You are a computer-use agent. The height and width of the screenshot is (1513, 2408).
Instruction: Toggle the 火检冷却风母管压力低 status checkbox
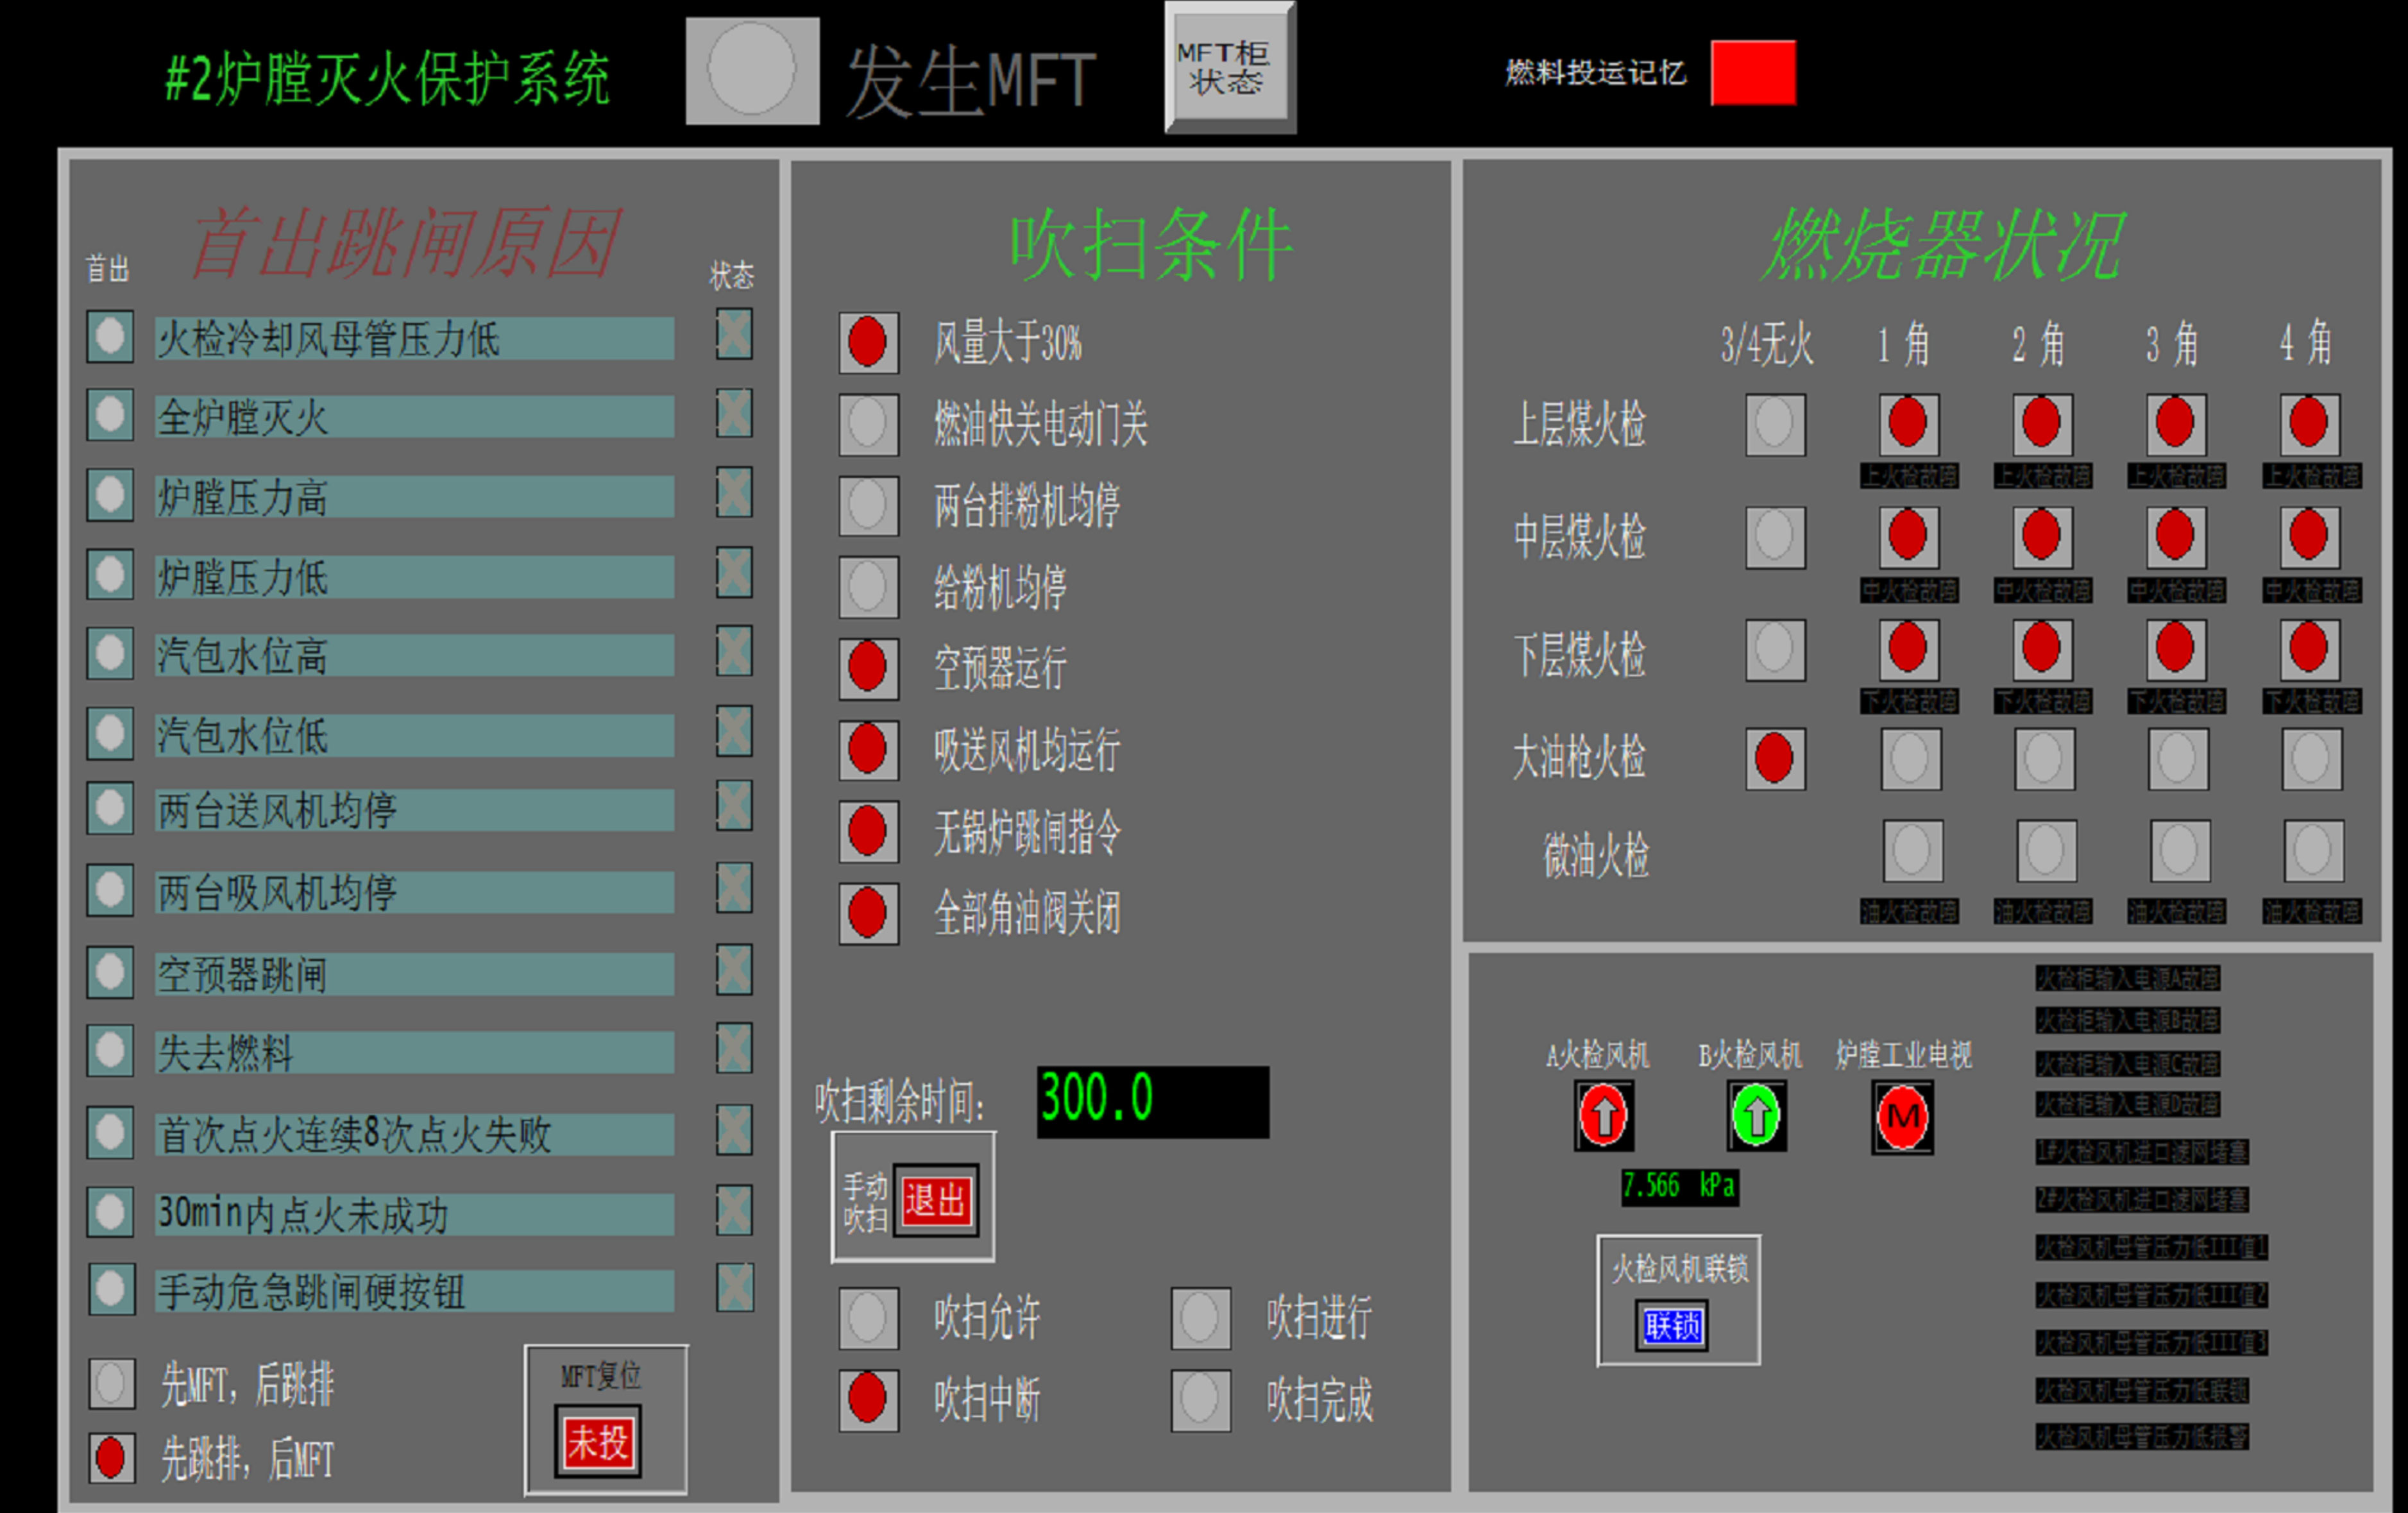[734, 333]
